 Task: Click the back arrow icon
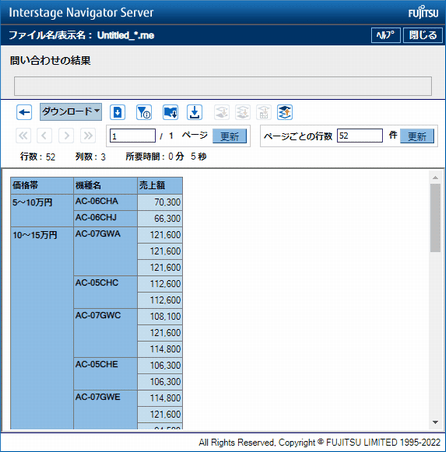pos(24,112)
